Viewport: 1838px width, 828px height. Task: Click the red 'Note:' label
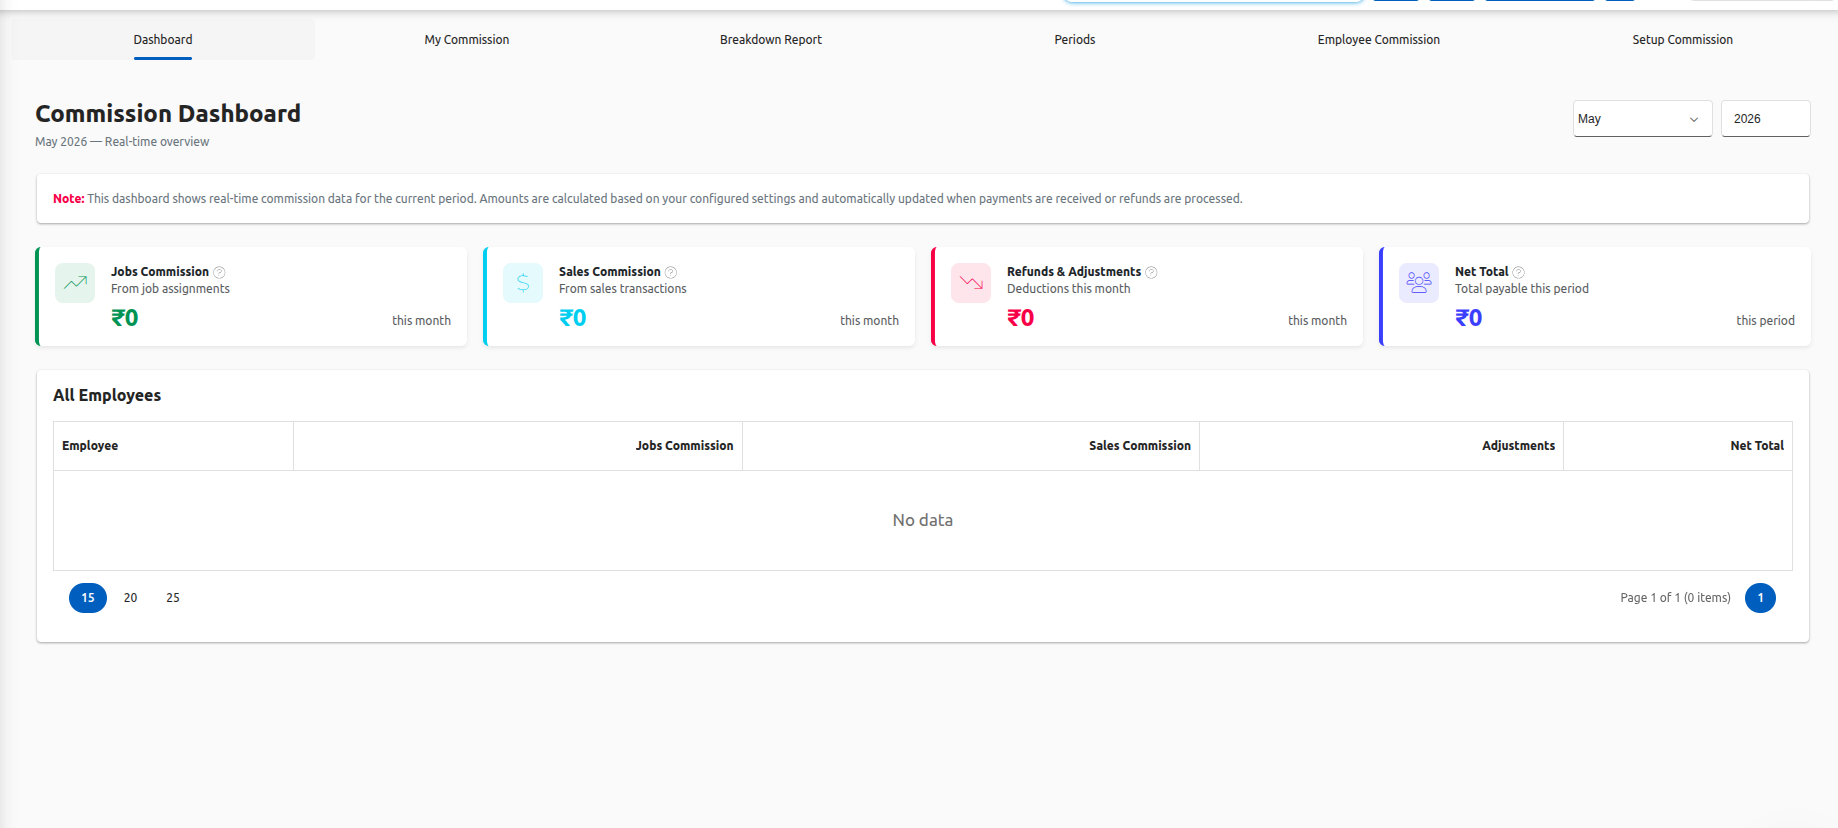click(x=69, y=199)
